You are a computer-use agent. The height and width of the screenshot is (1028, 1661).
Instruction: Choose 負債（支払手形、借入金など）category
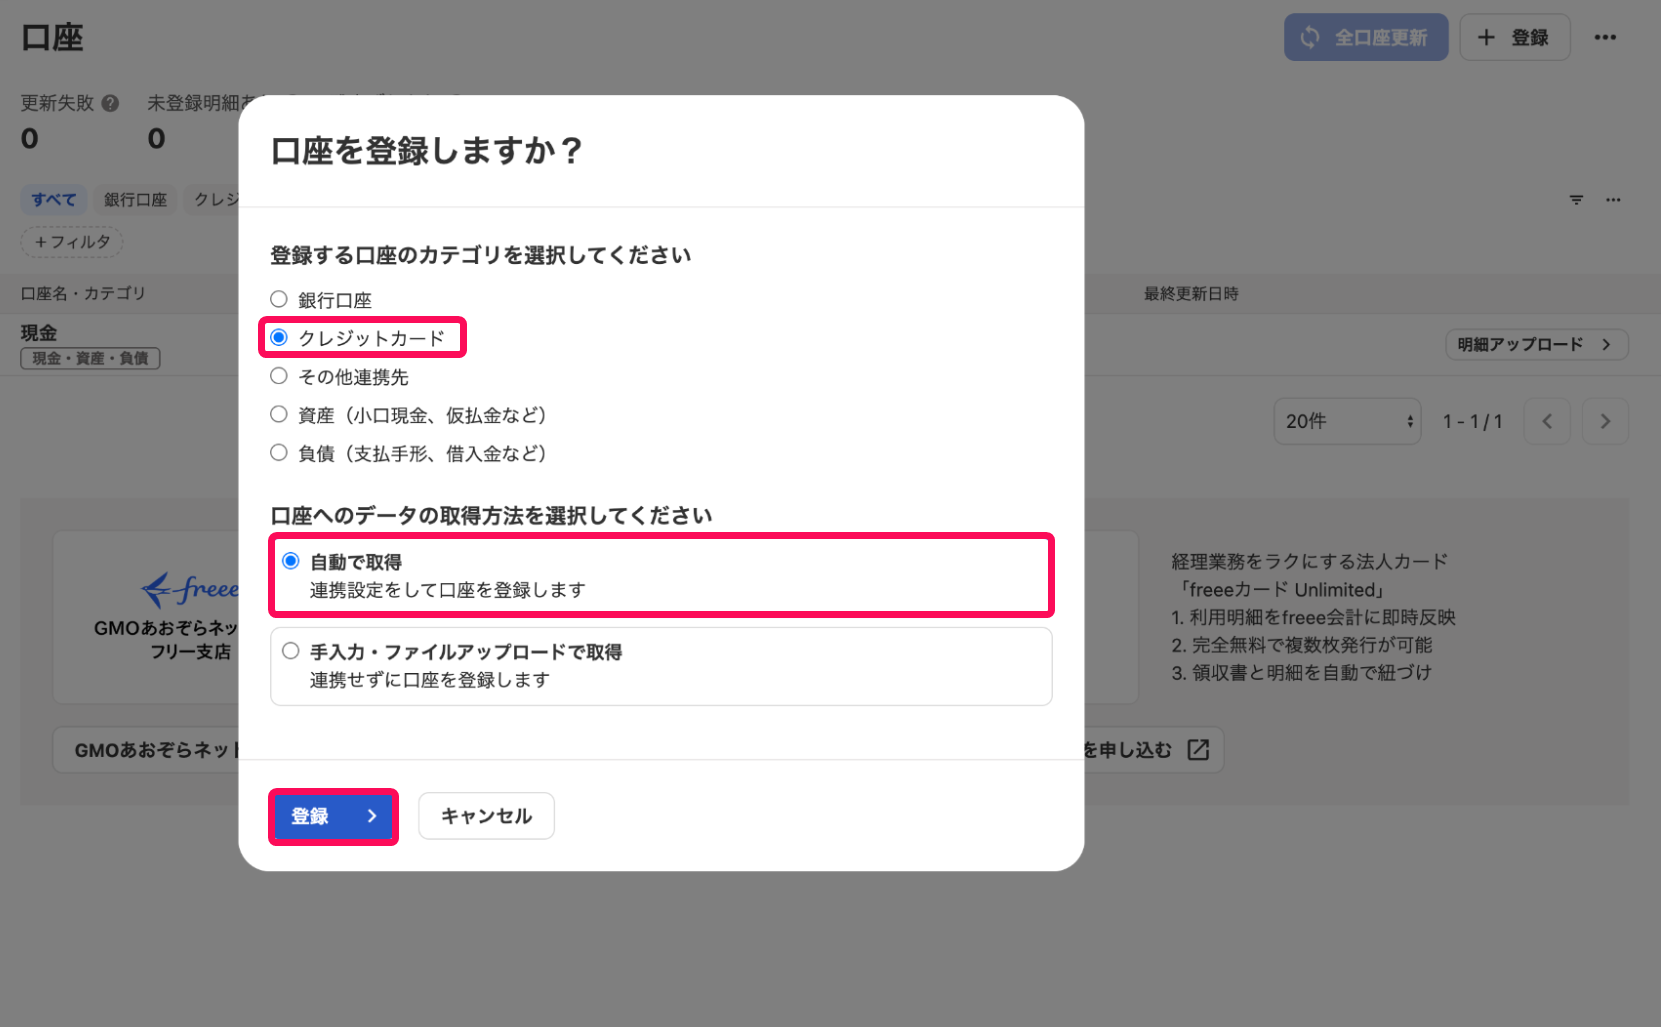pyautogui.click(x=278, y=452)
